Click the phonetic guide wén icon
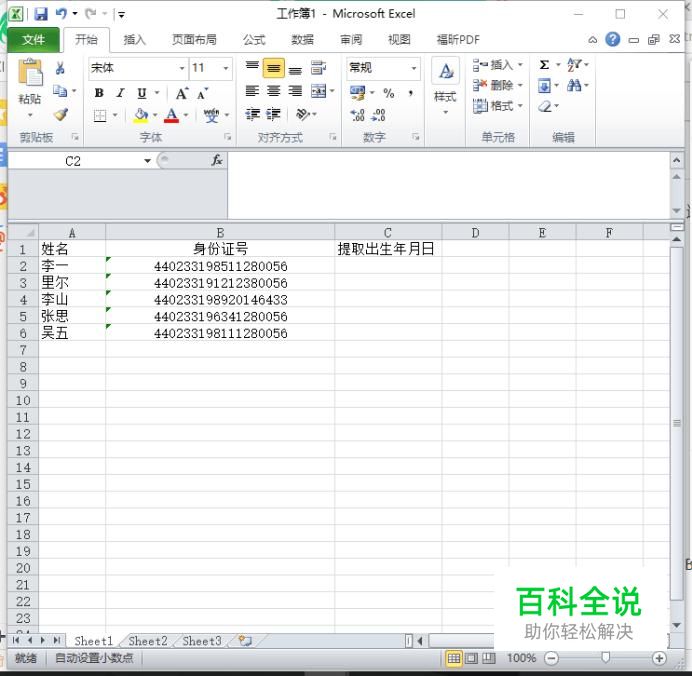Image resolution: width=692 pixels, height=676 pixels. pyautogui.click(x=211, y=115)
